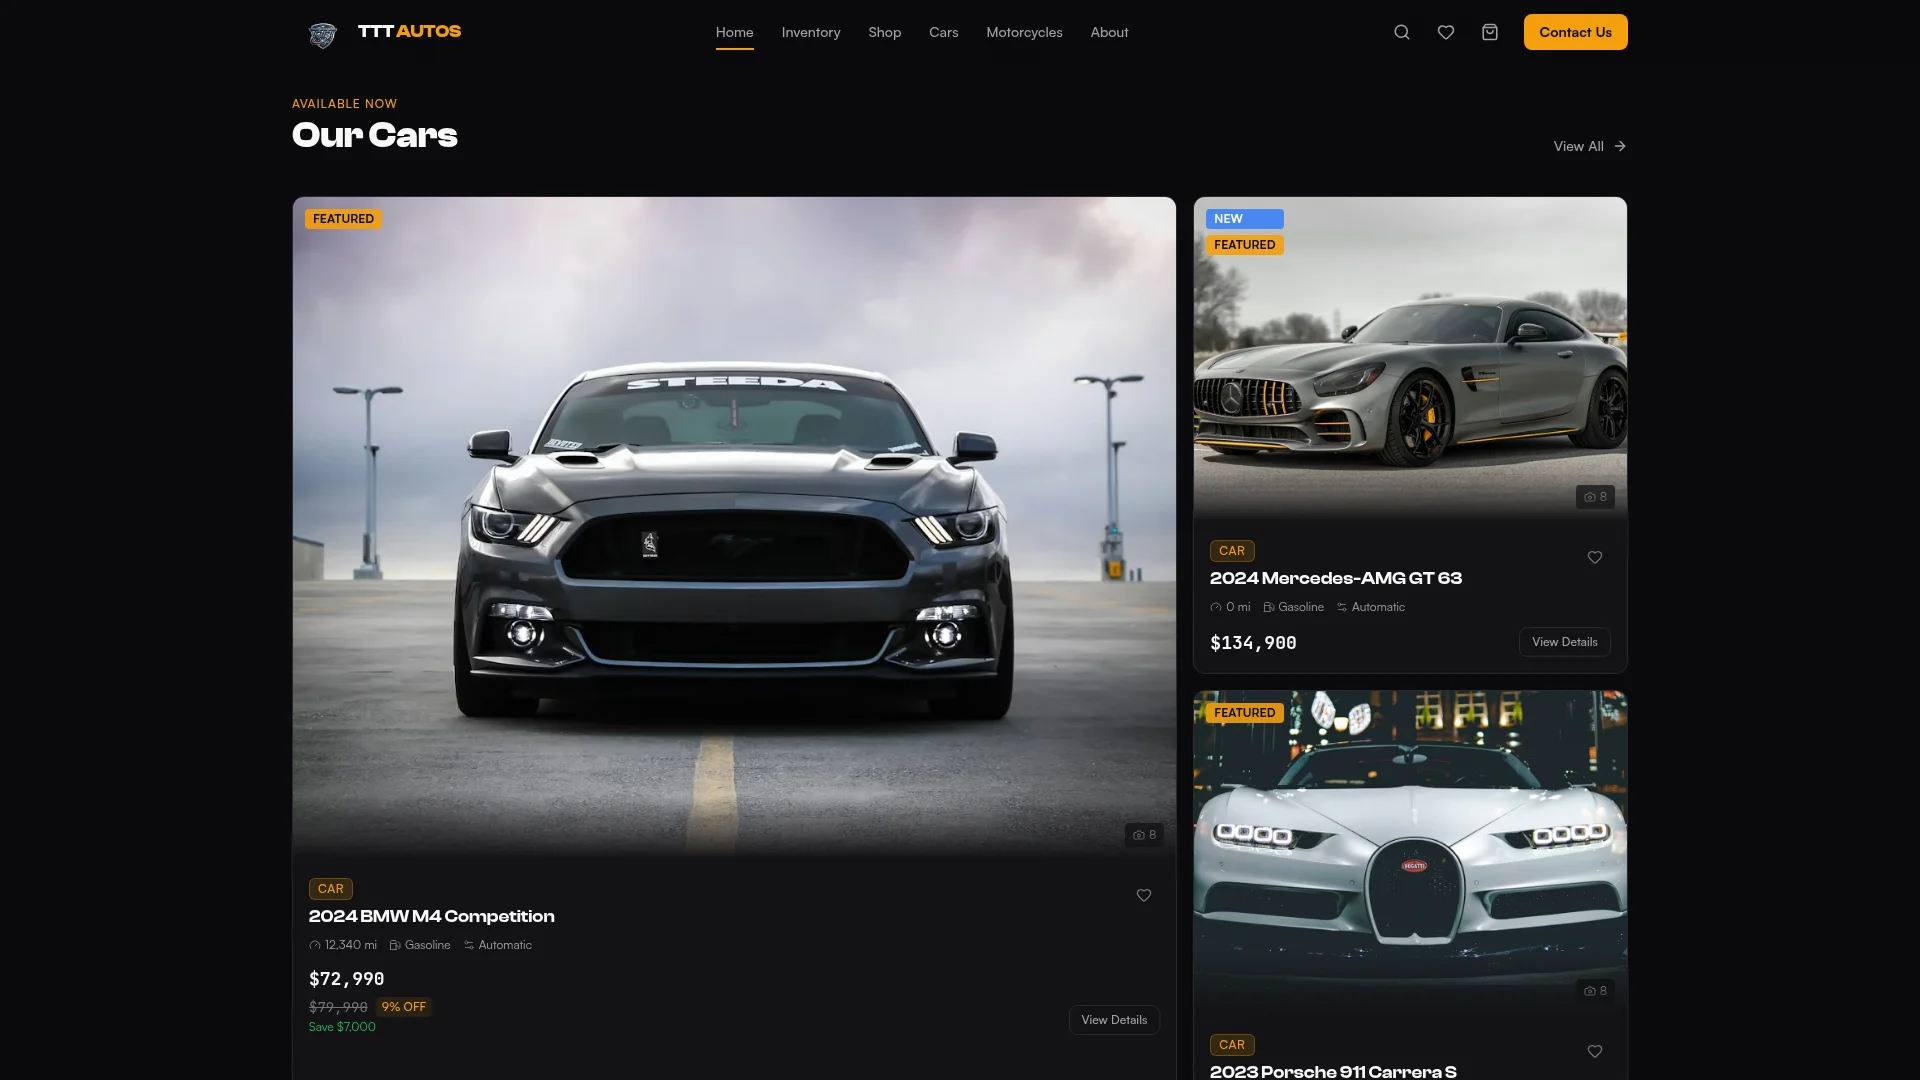1920x1080 pixels.
Task: Open the Cars nav item
Action: coord(944,32)
